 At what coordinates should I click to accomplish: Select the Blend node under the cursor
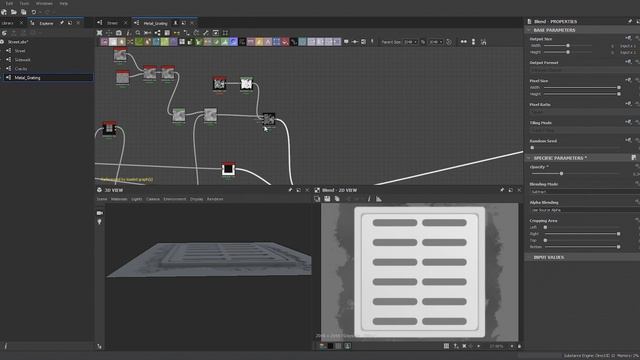(269, 119)
